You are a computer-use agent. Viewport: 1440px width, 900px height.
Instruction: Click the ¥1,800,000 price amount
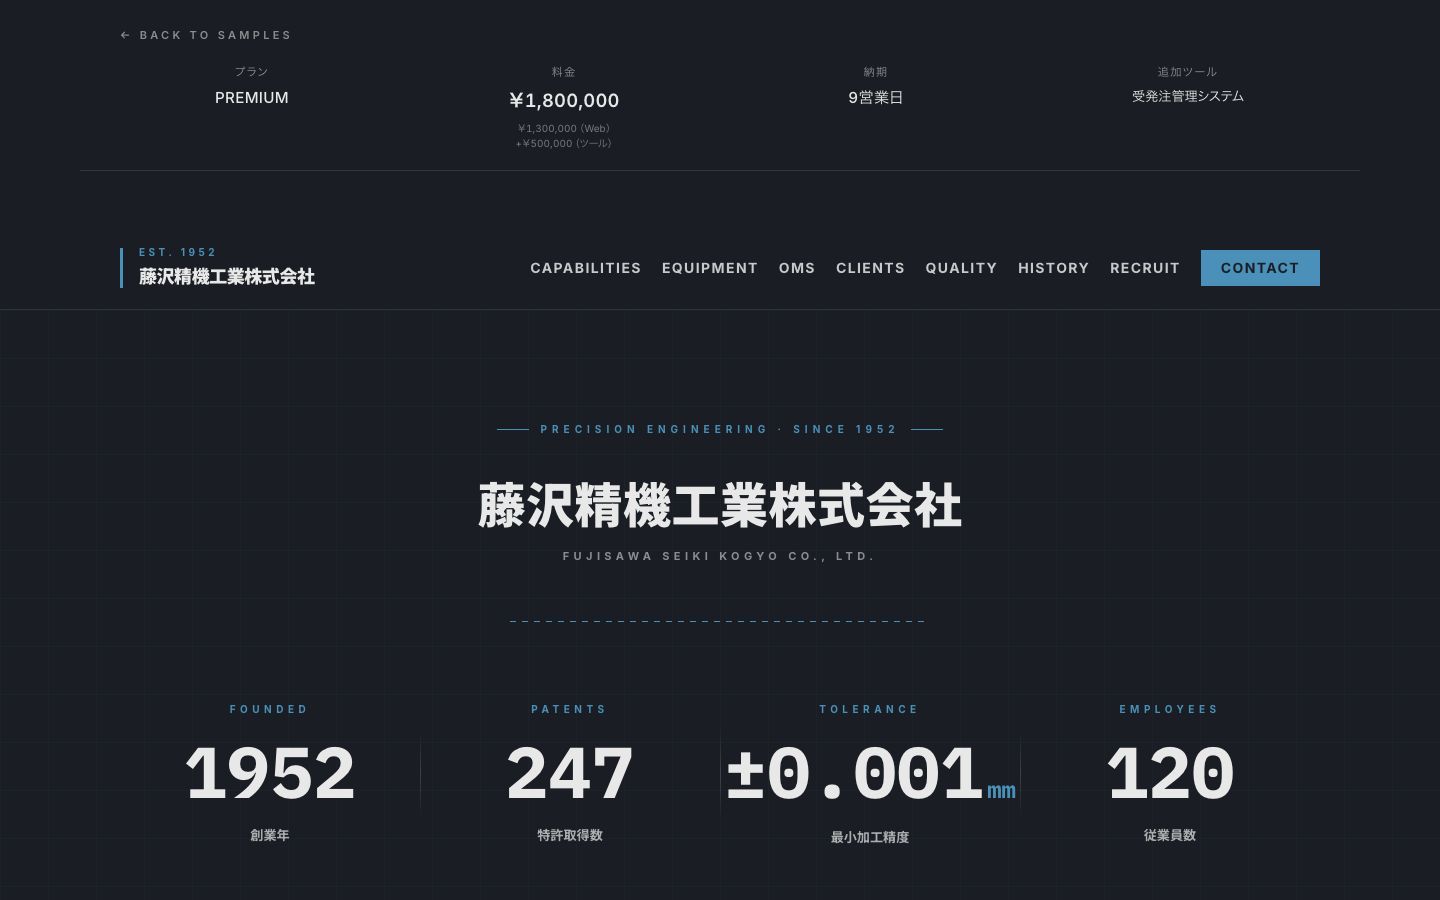563,100
